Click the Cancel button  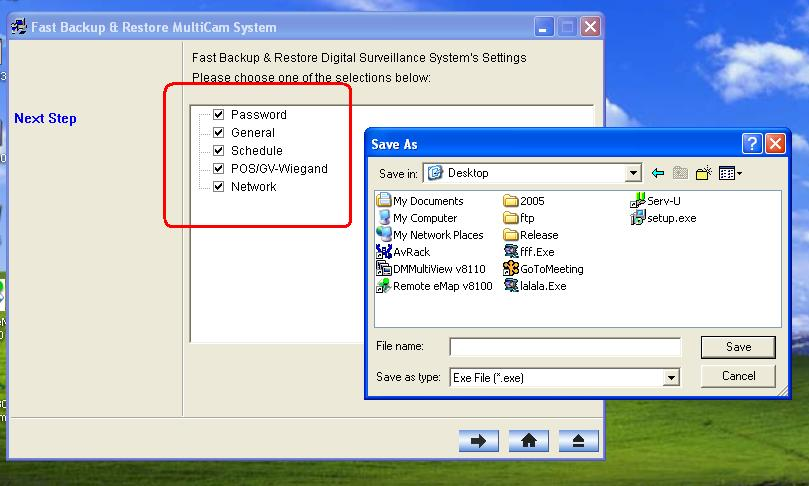click(x=738, y=376)
